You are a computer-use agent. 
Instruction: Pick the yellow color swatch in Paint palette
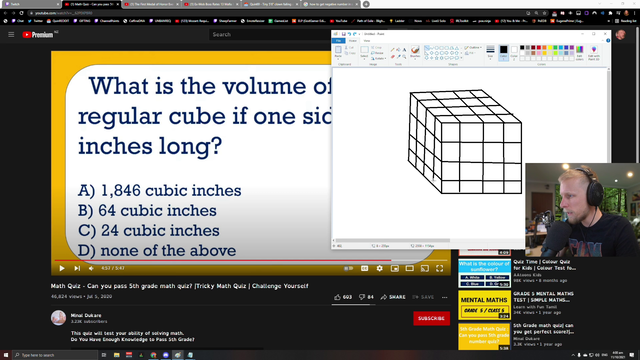550,47
